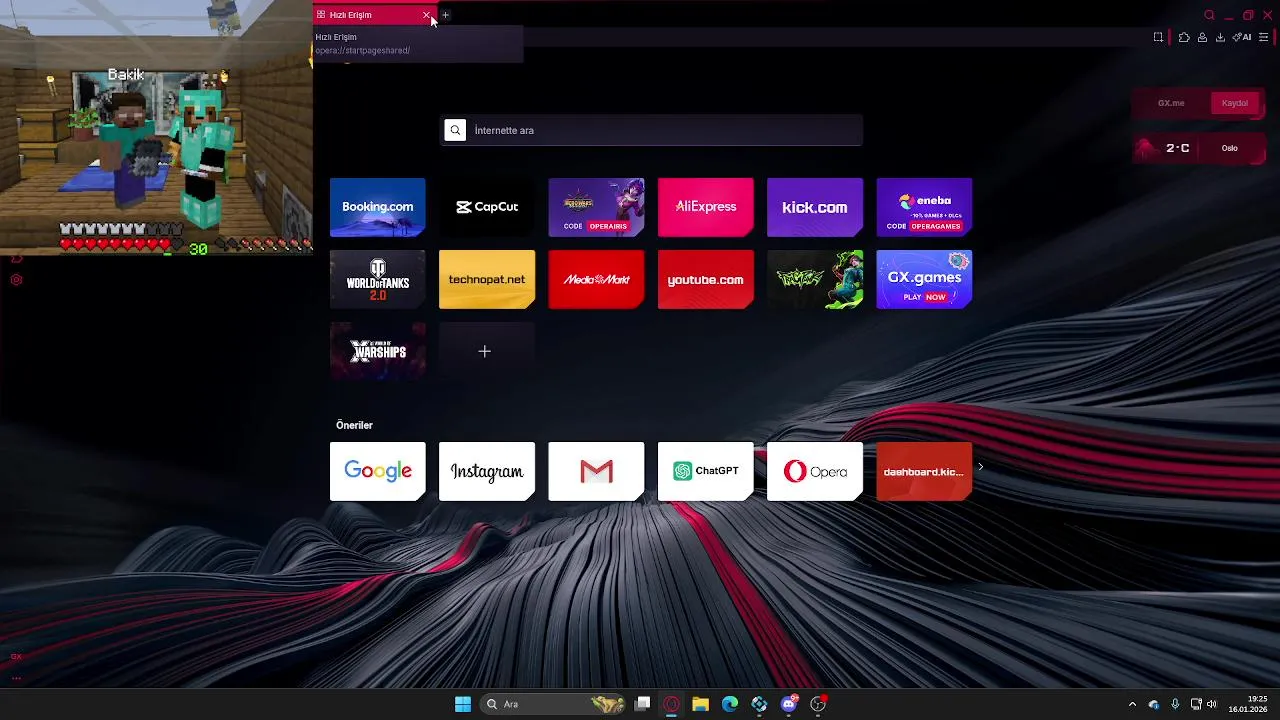Viewport: 1280px width, 720px height.
Task: Open the Instagram suggestion tile
Action: (x=487, y=471)
